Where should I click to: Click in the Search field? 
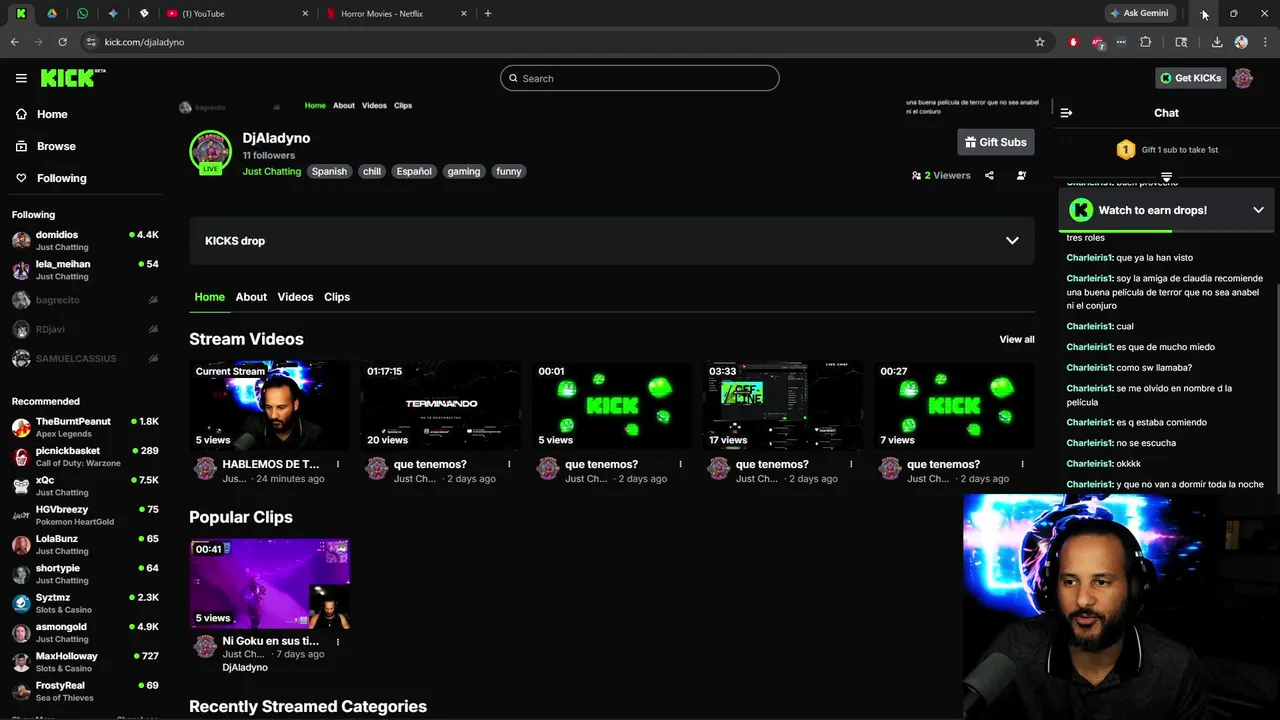[640, 78]
